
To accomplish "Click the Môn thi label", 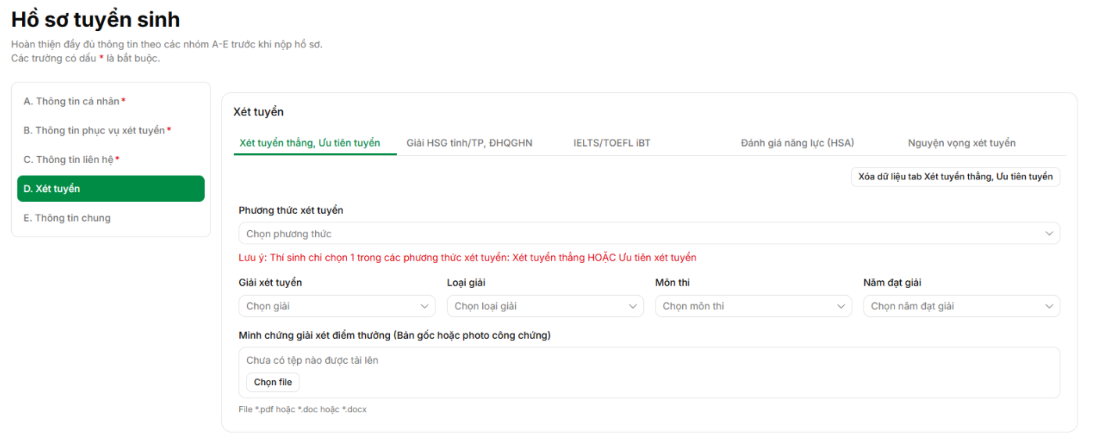I will point(673,283).
